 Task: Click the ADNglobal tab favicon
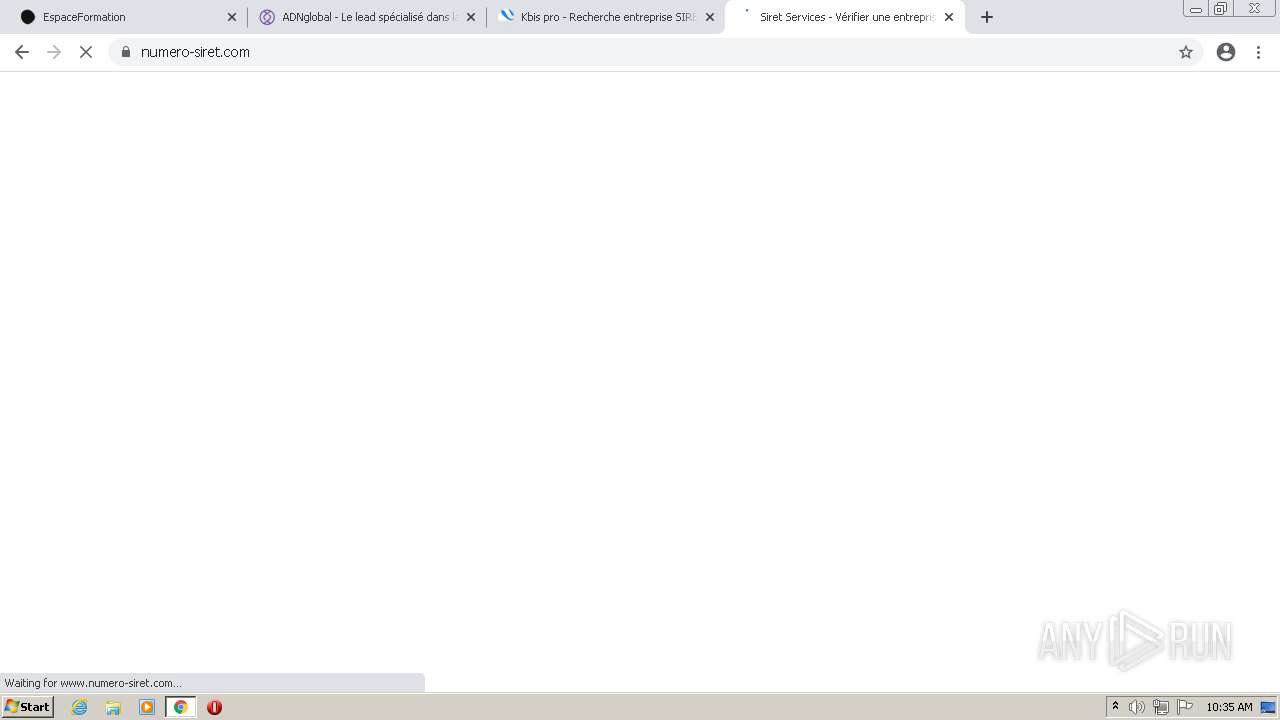267,17
